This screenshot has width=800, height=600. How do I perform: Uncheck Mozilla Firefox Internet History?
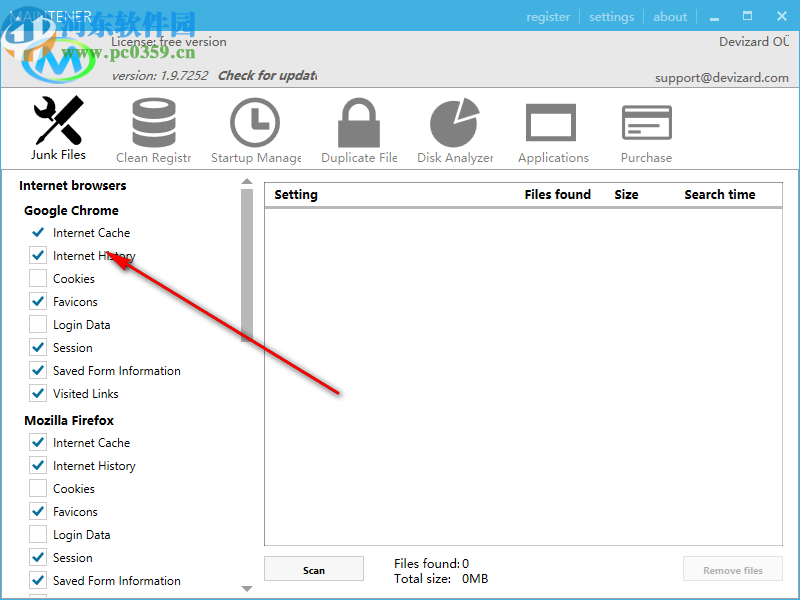38,465
